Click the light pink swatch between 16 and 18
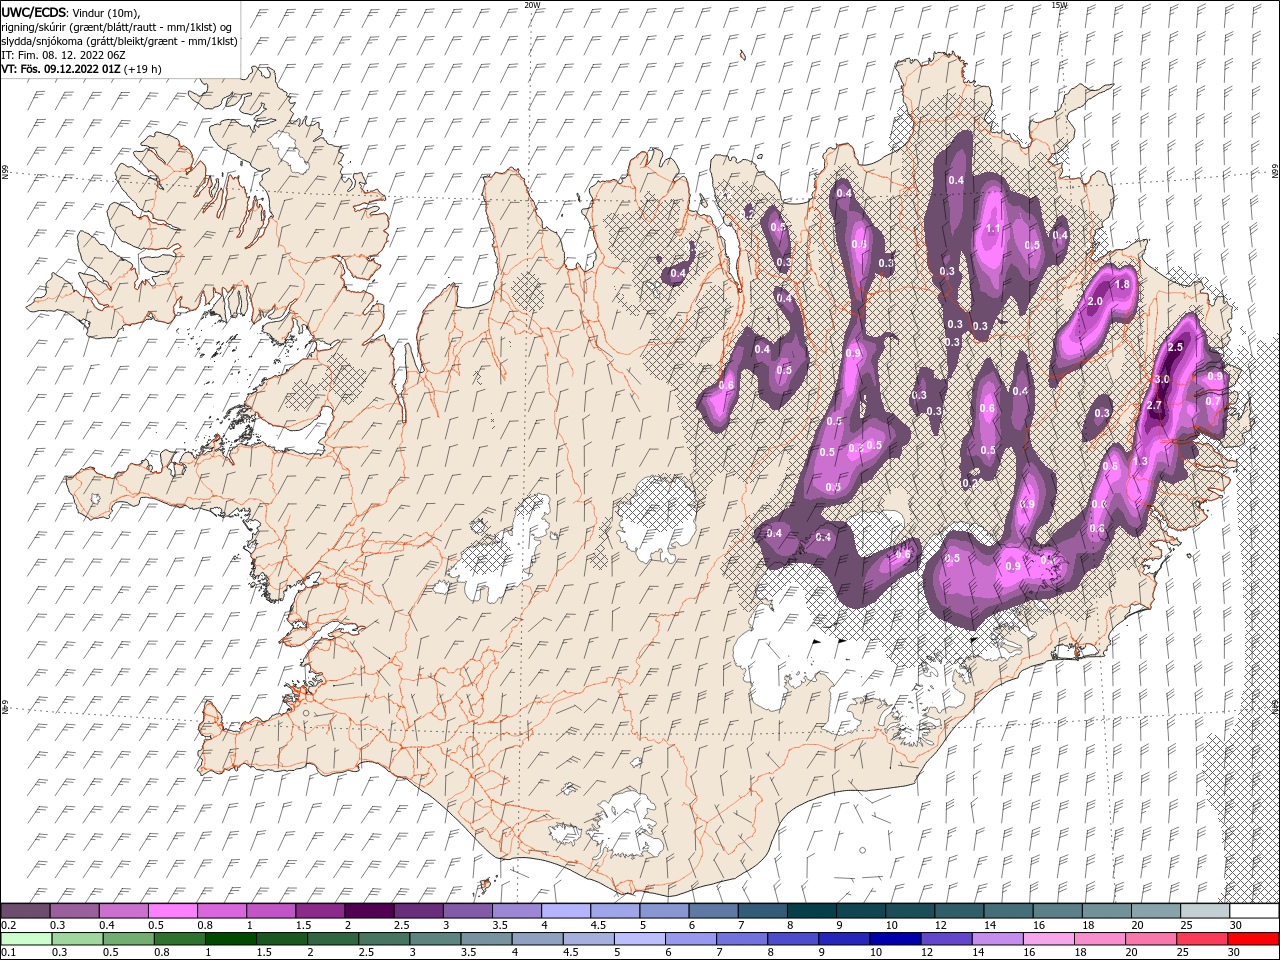Screen dimensions: 1280x960 [x=1047, y=939]
